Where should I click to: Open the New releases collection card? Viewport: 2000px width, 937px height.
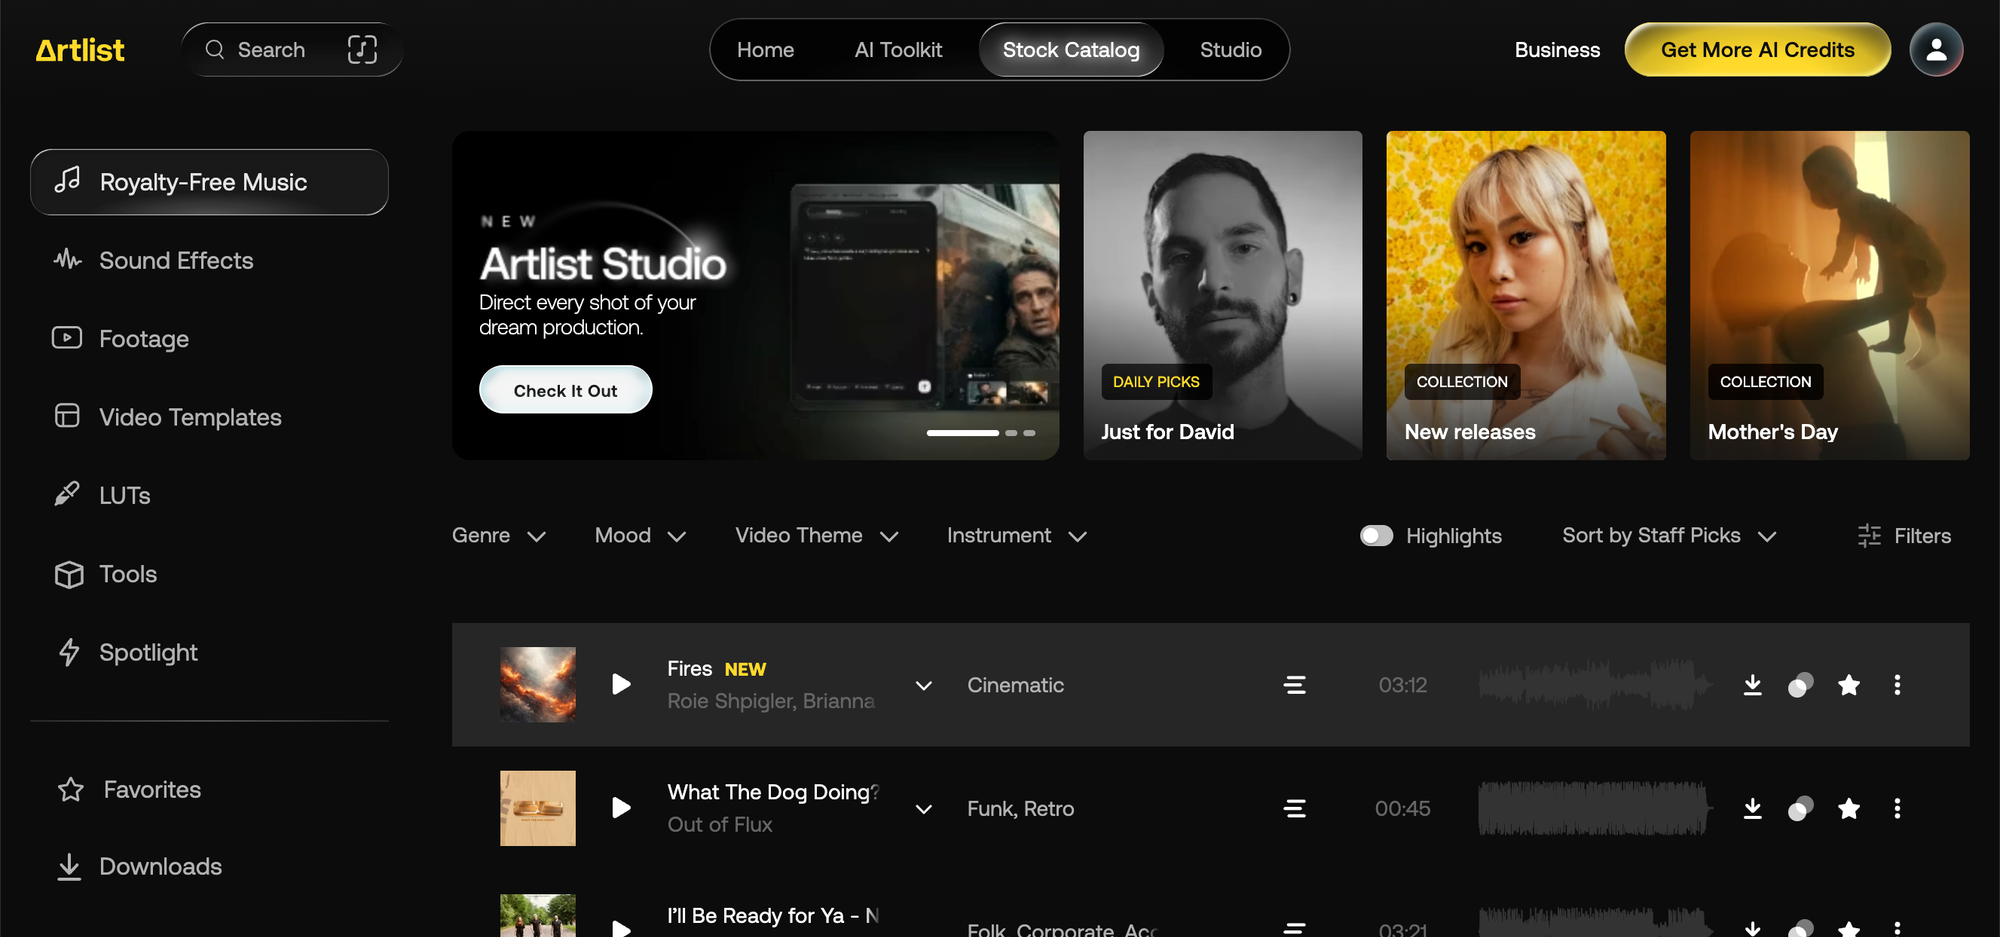[x=1526, y=295]
